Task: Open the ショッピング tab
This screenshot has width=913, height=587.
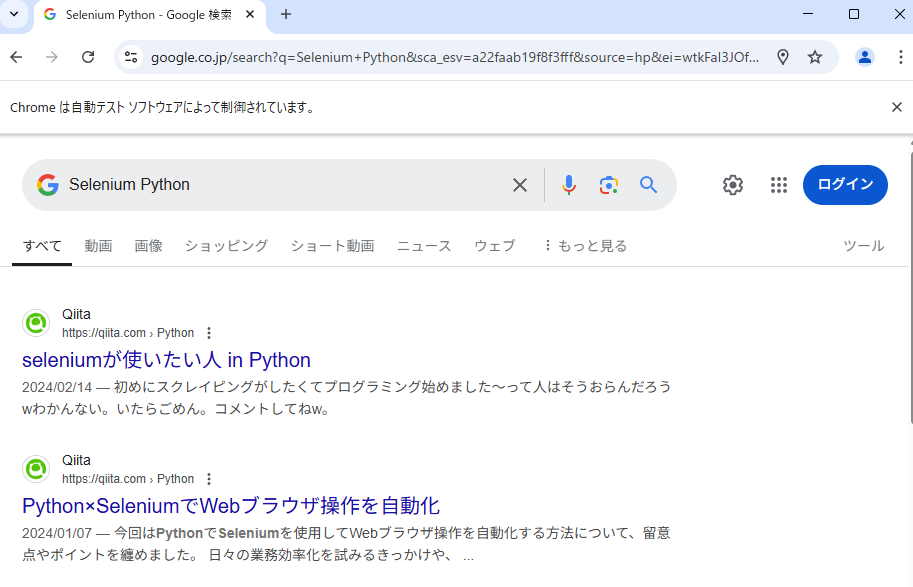Action: click(227, 246)
